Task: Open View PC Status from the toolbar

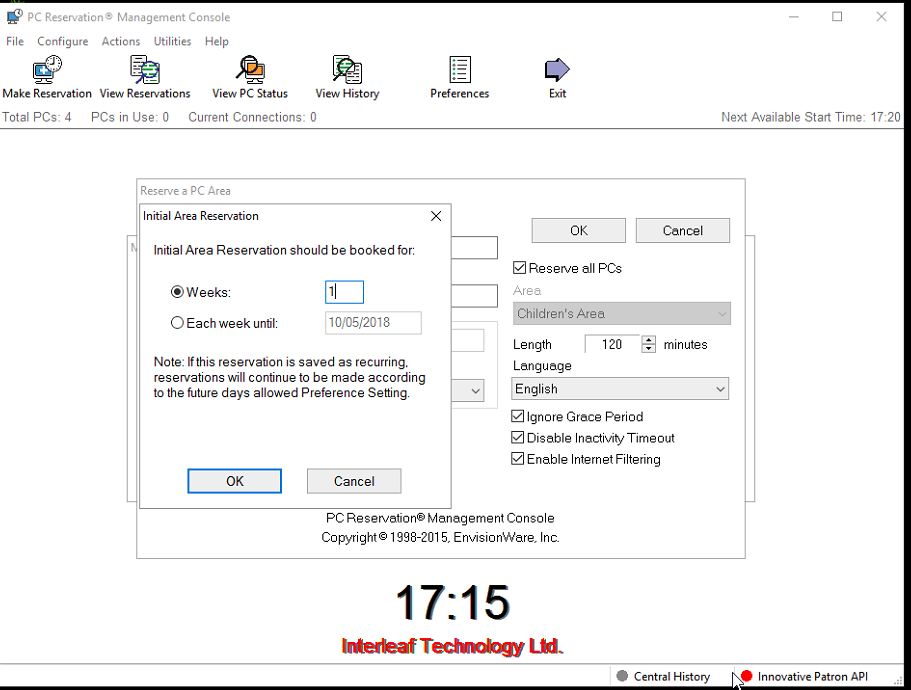Action: (x=250, y=77)
